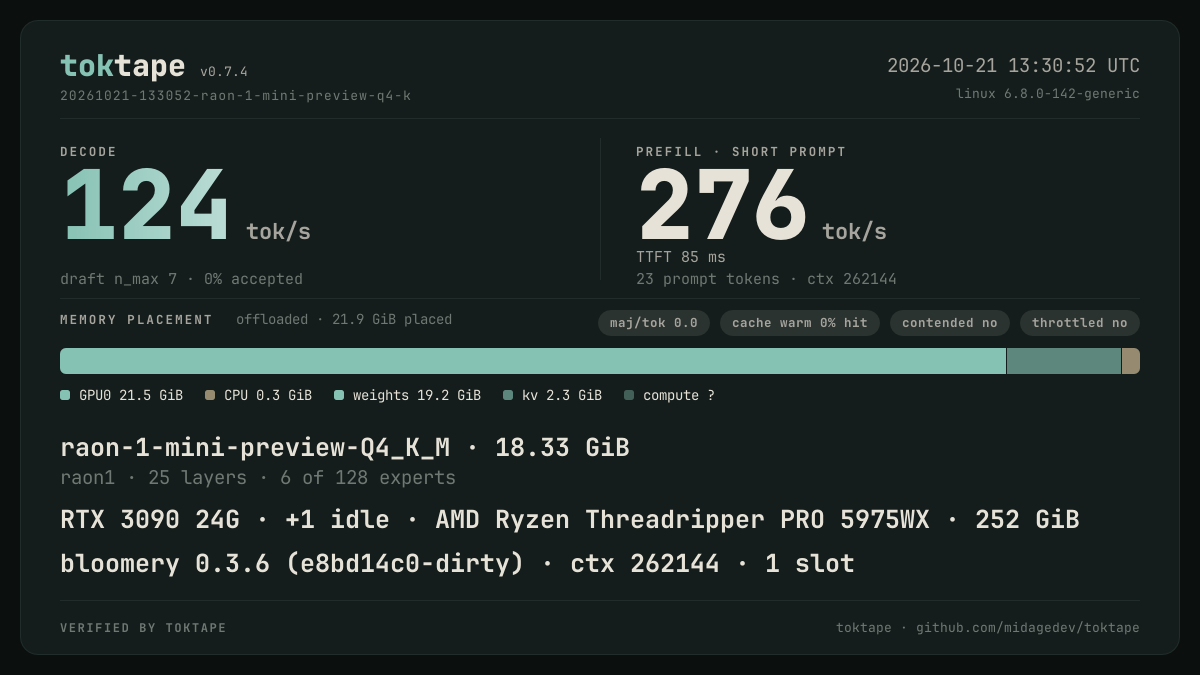Click the weights segment of memory bar

[533, 361]
